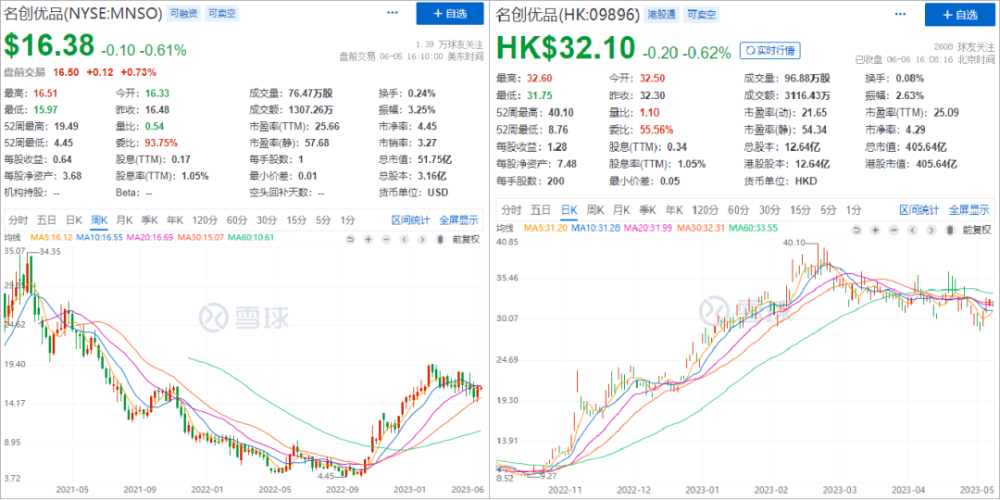This screenshot has height=500, width=1000.
Task: Click the 名创优品(HK:09896) stock title
Action: [568, 15]
